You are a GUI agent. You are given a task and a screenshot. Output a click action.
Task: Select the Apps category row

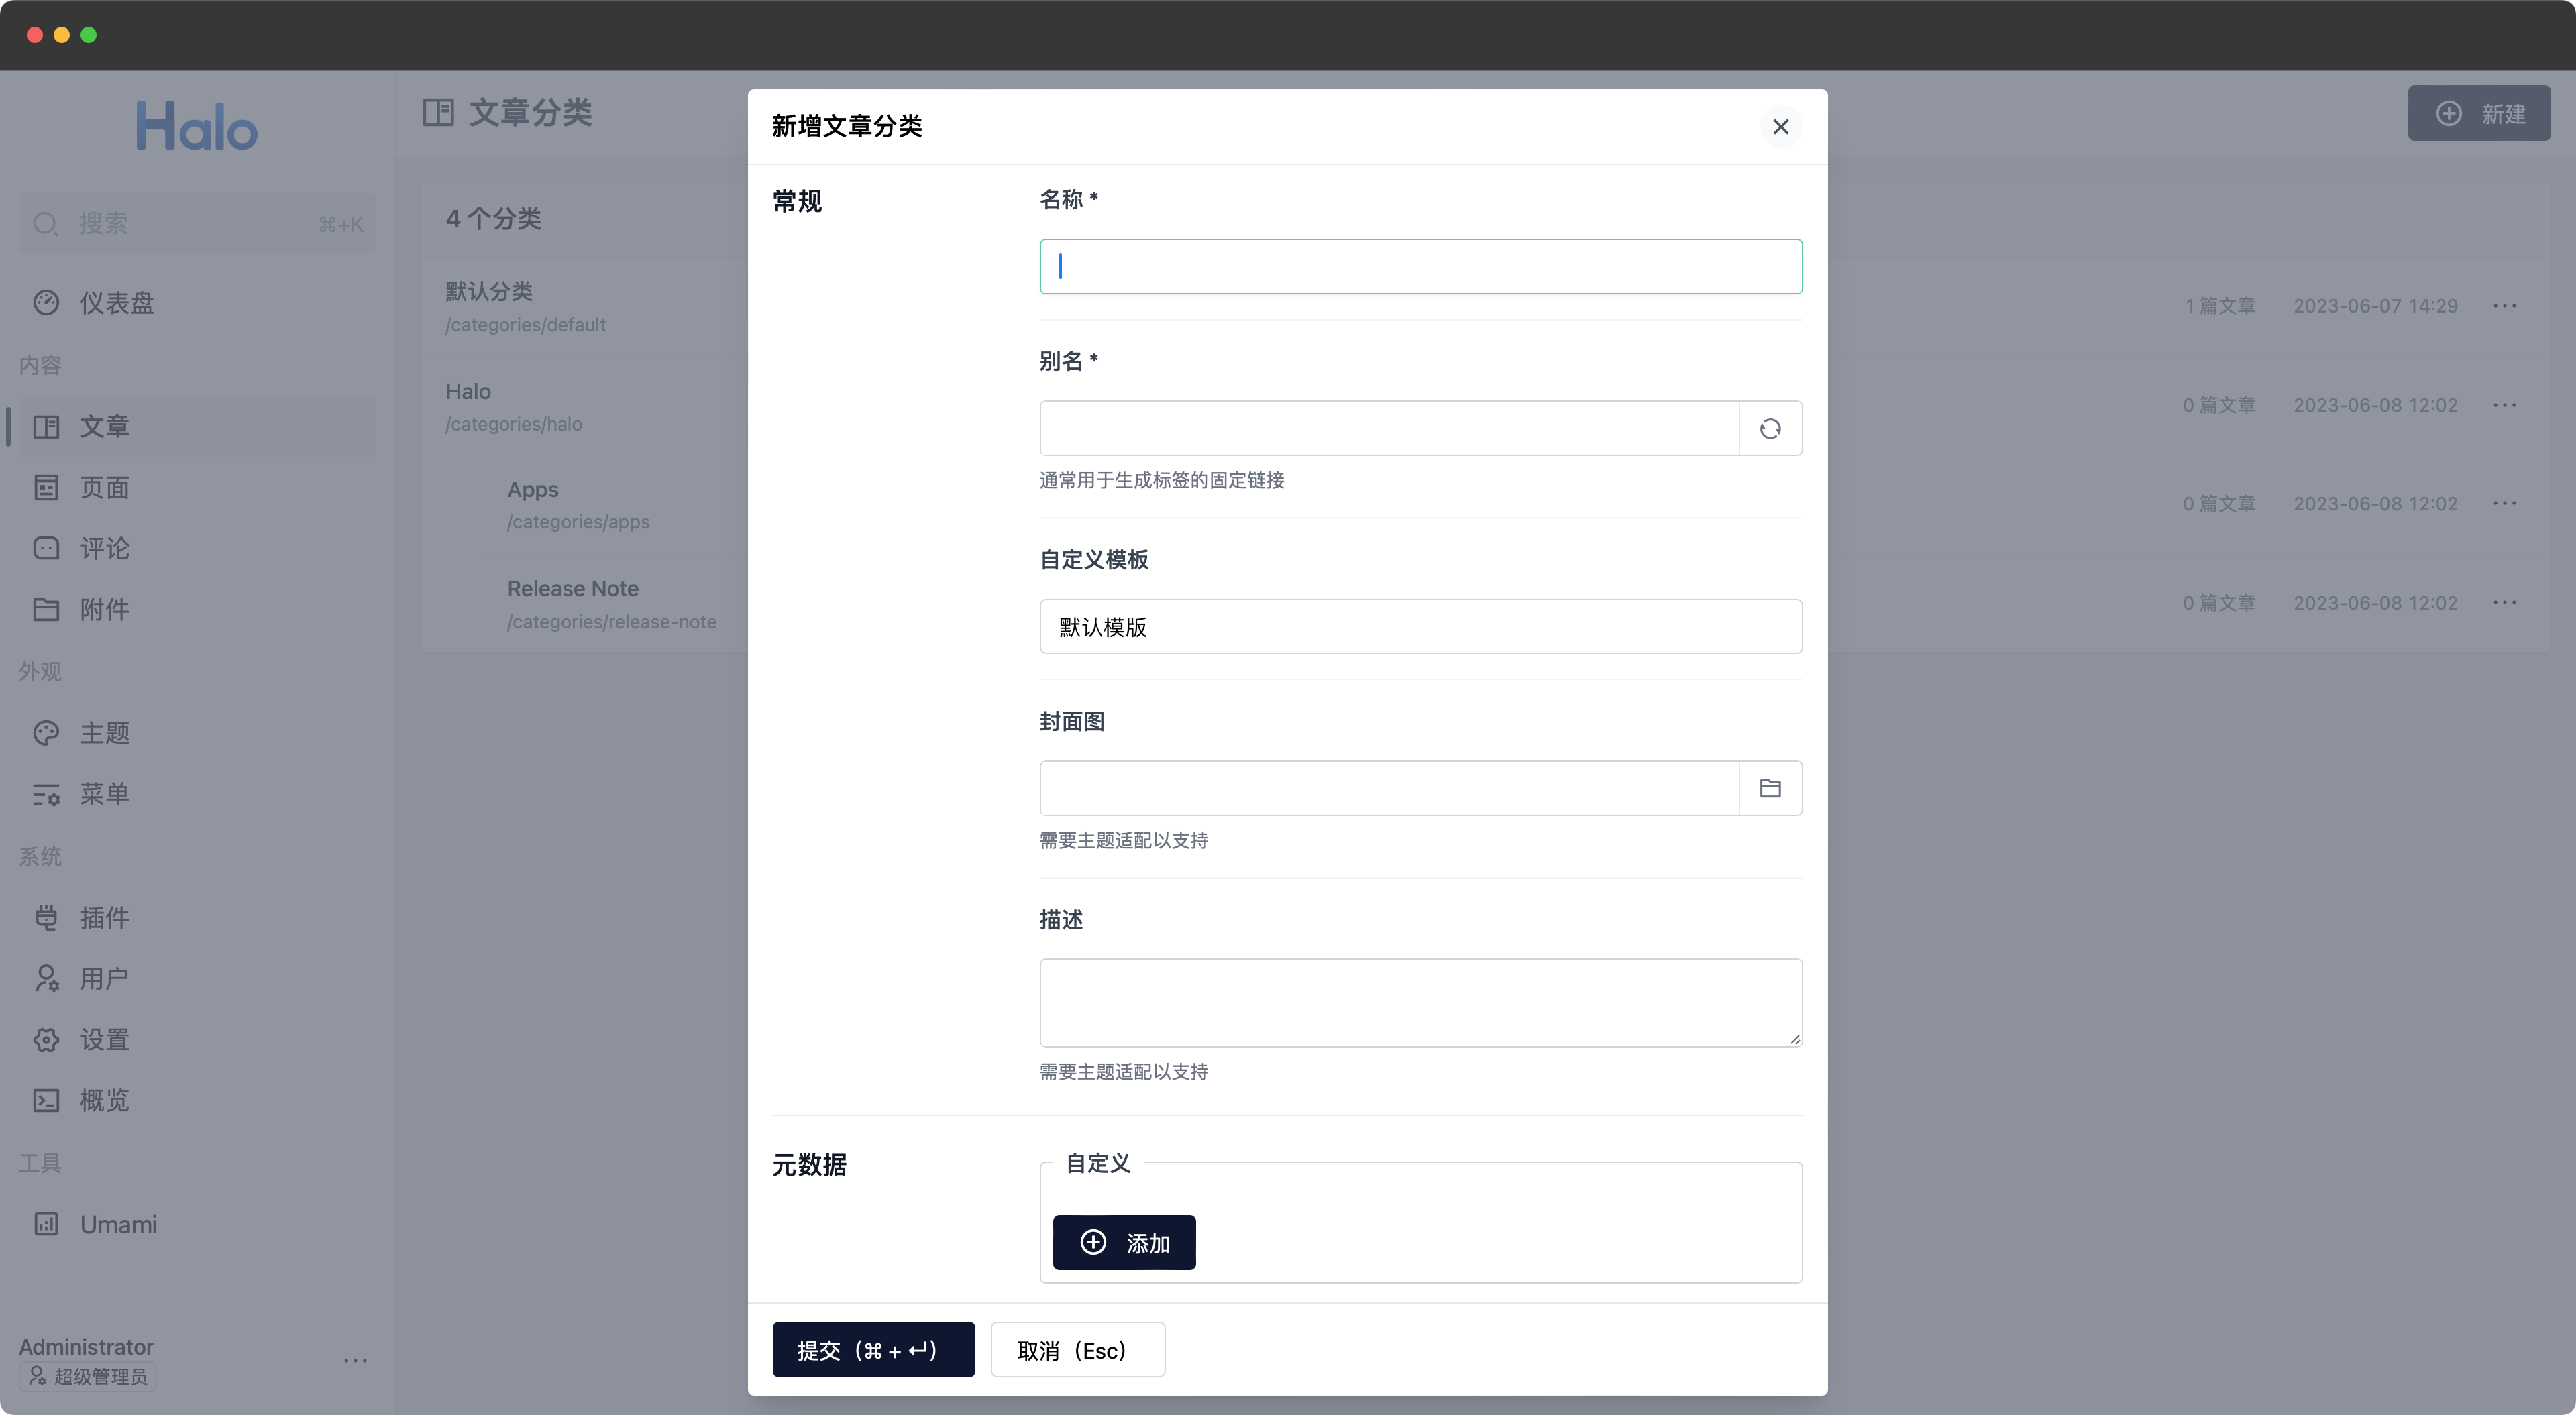pyautogui.click(x=533, y=489)
